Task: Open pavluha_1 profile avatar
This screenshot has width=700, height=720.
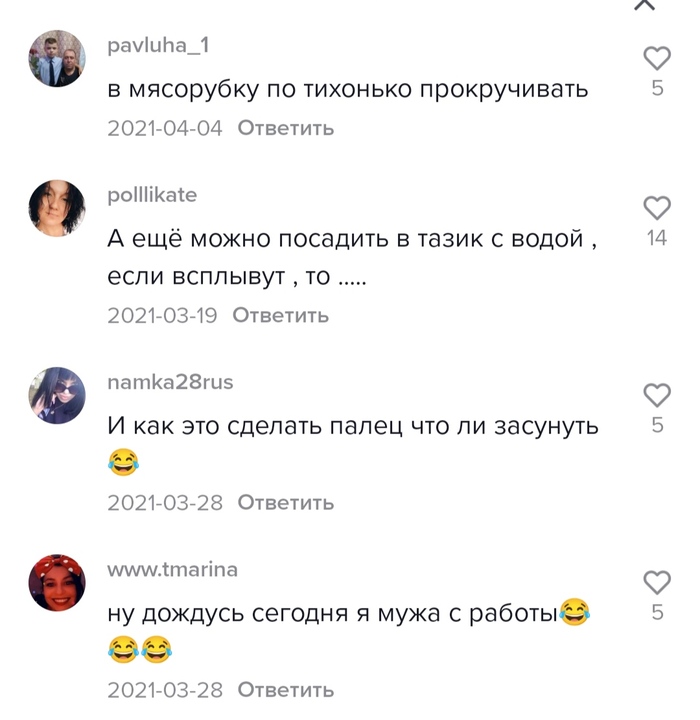Action: pos(57,59)
